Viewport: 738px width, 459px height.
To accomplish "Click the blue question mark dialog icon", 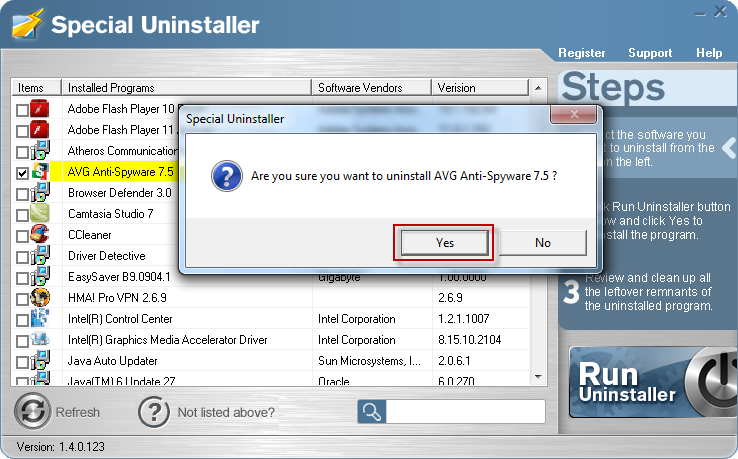I will (227, 176).
